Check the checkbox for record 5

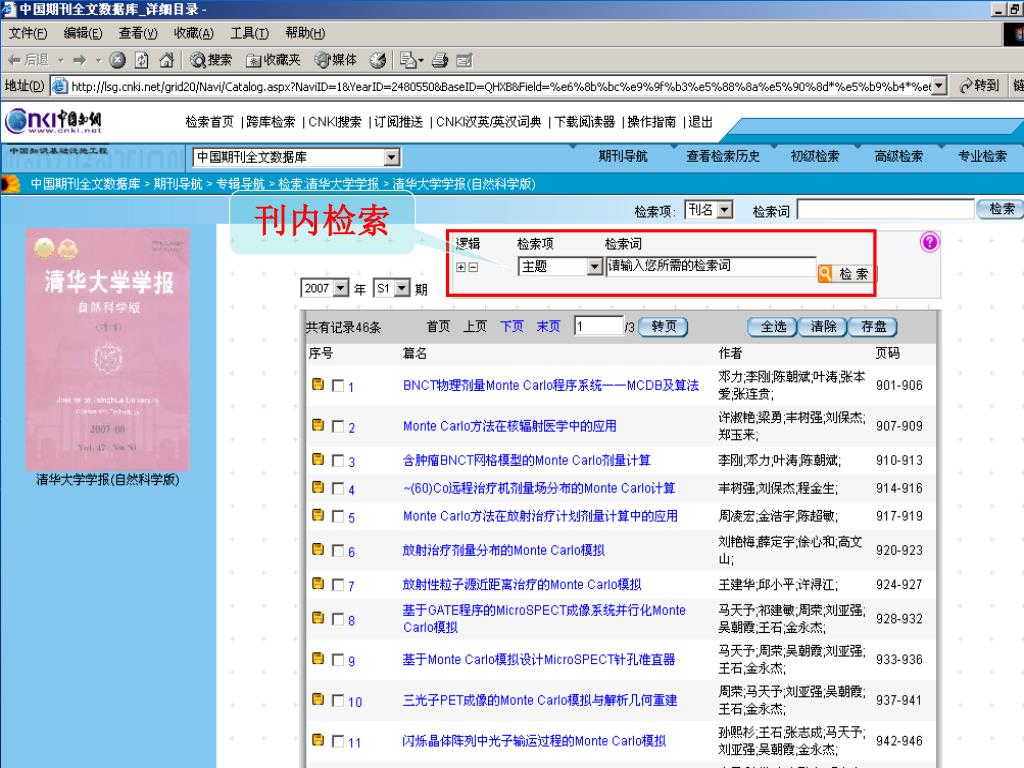[x=338, y=517]
